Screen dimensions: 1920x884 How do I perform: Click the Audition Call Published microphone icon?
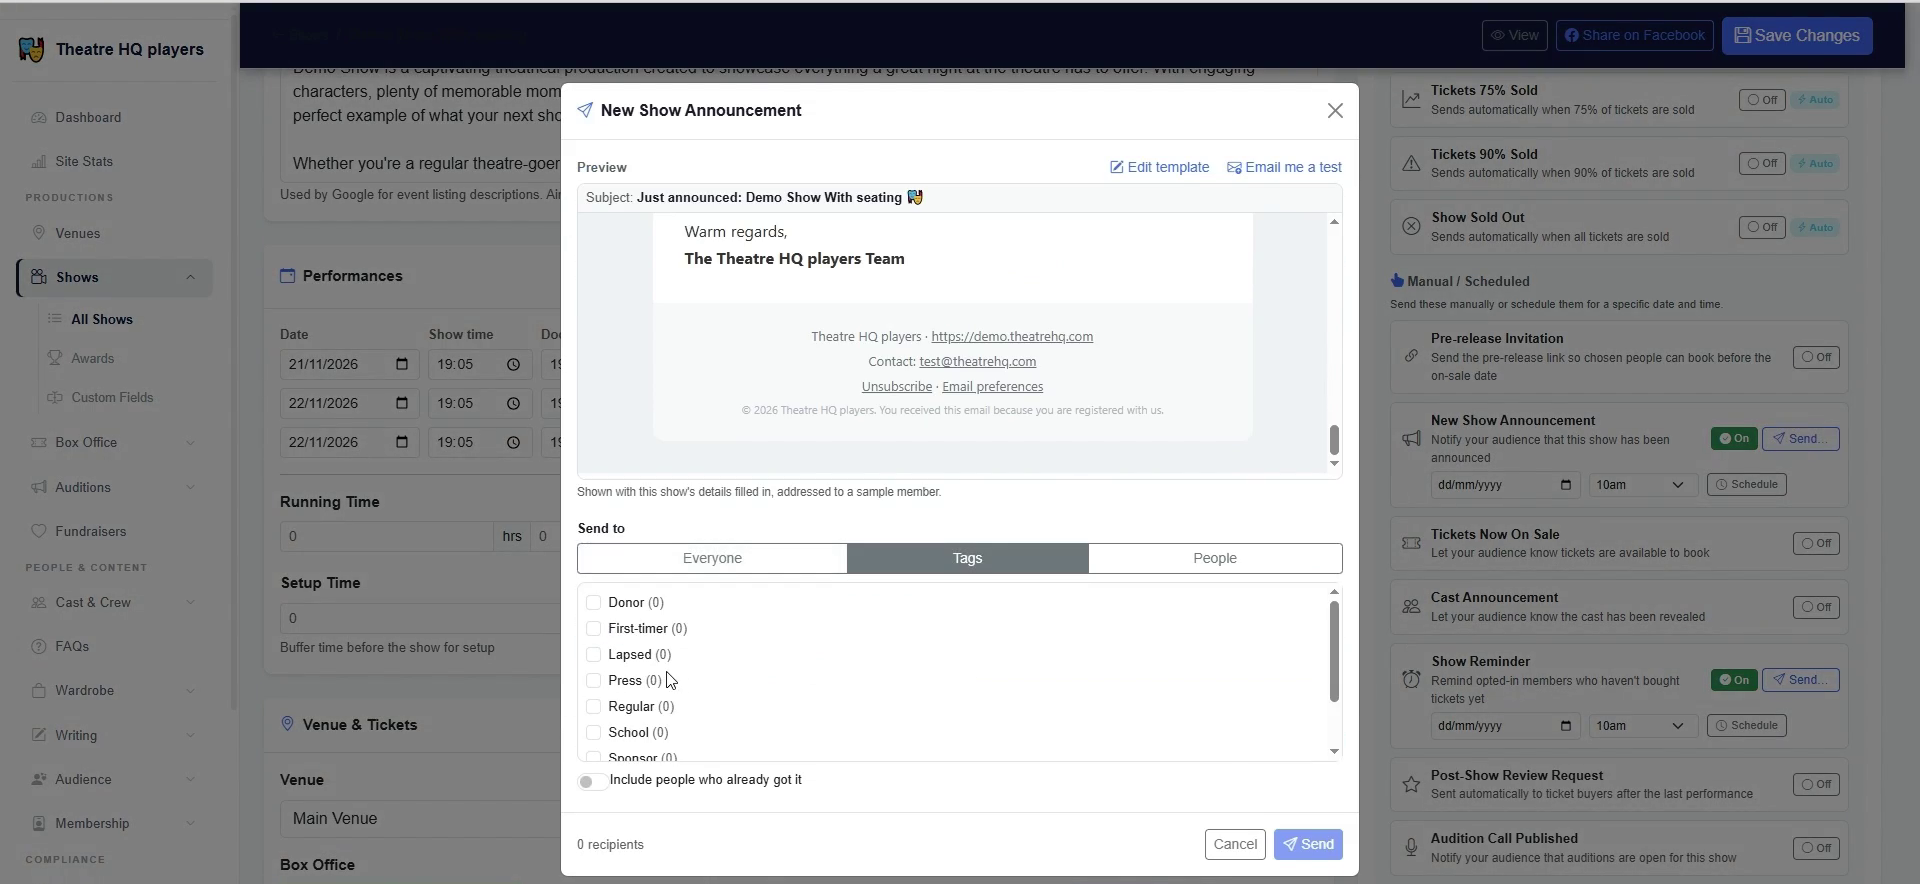(x=1411, y=847)
